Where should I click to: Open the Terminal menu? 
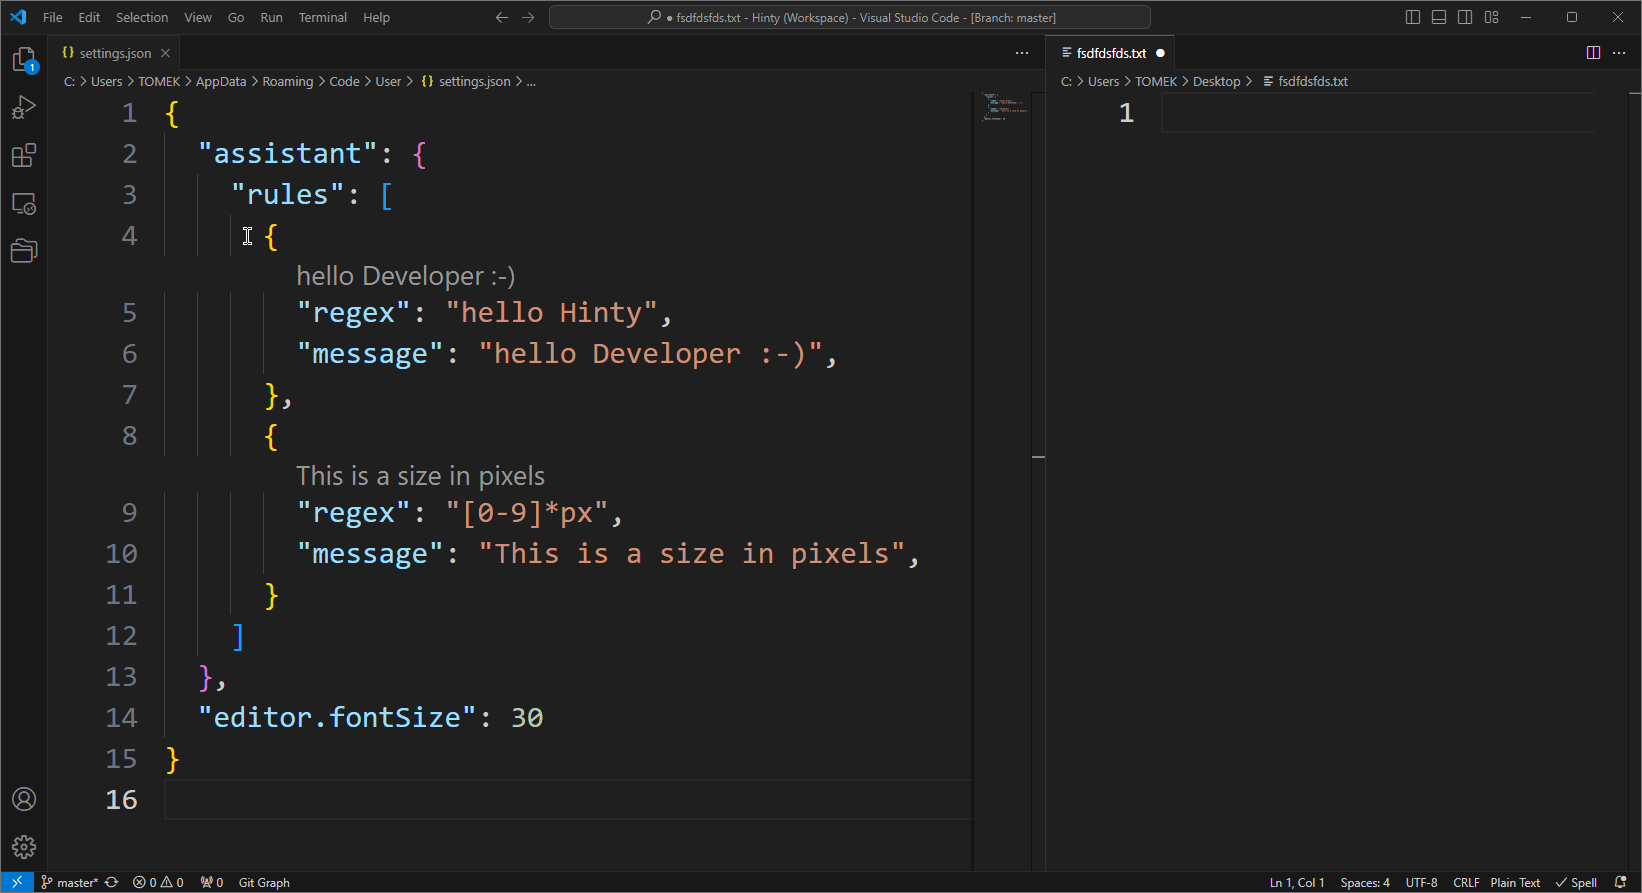pos(323,17)
